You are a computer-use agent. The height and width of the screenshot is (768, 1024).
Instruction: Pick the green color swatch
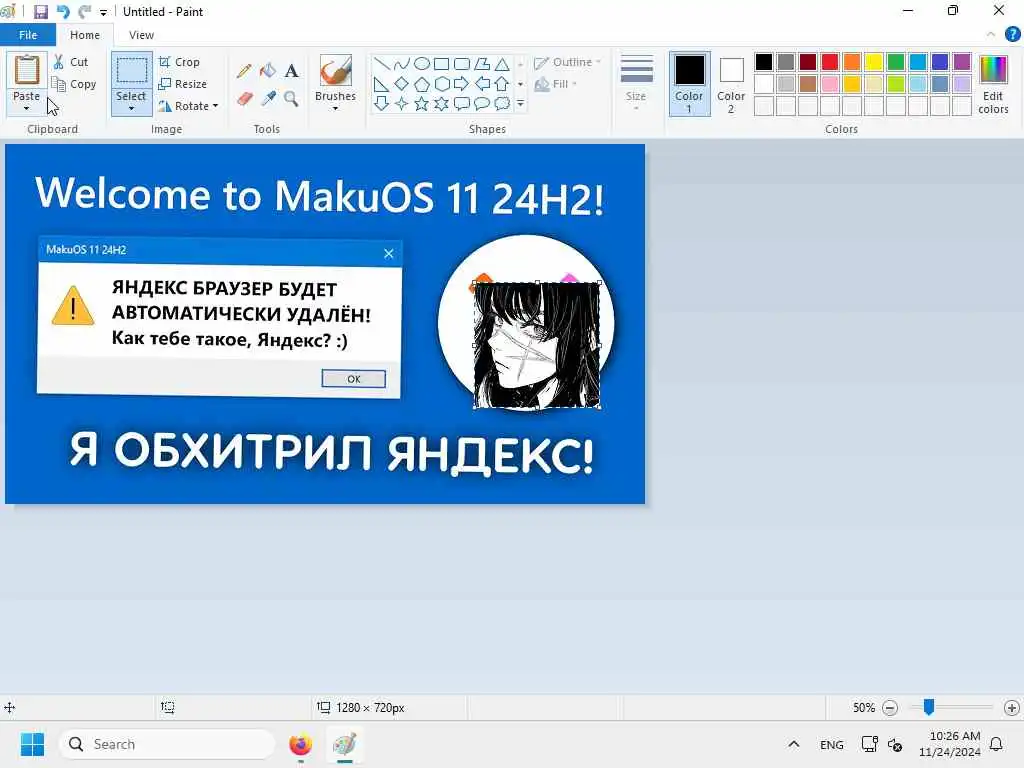tap(896, 62)
